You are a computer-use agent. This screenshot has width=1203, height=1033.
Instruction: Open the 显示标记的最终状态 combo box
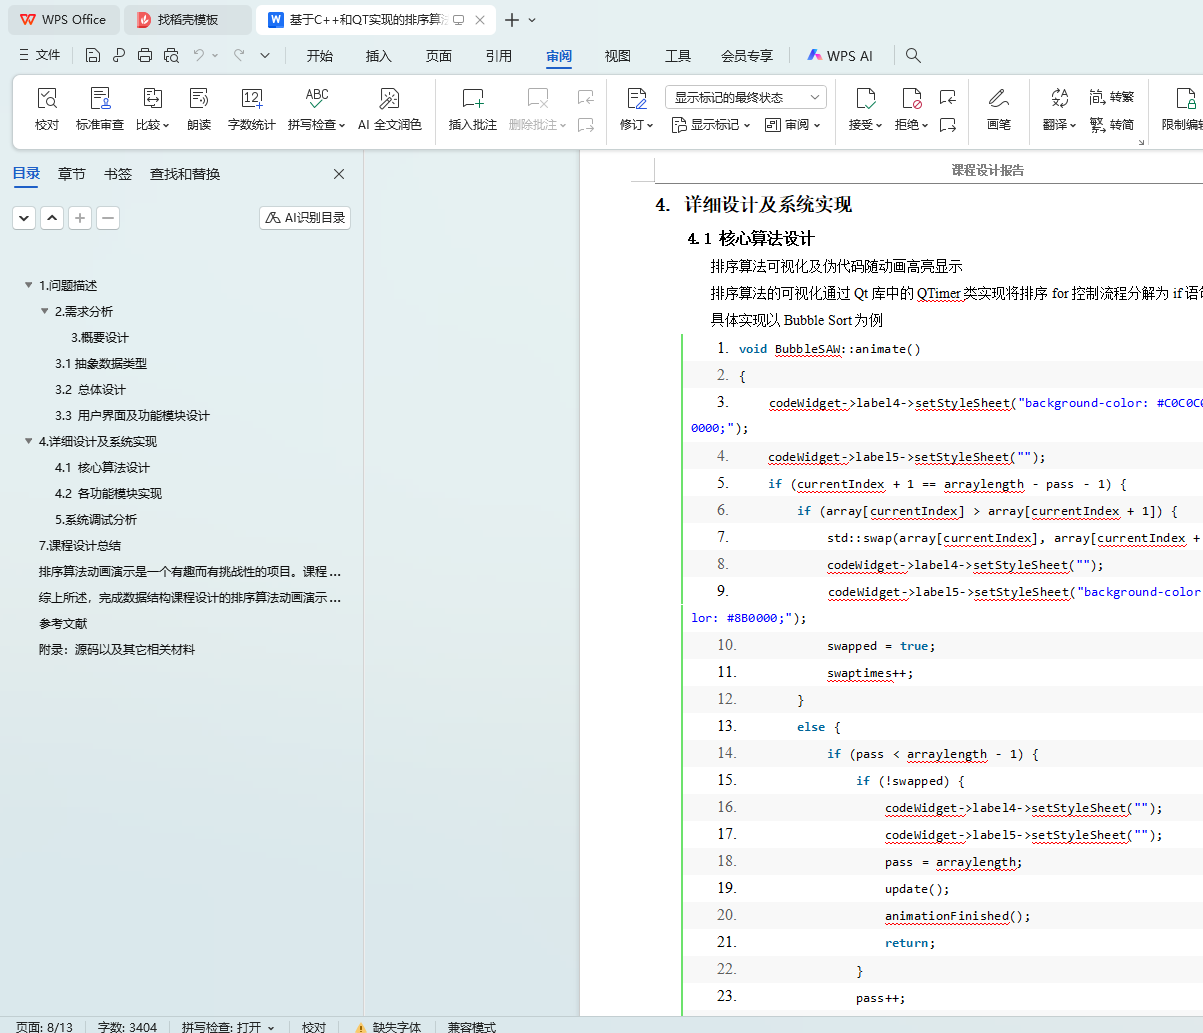pos(746,97)
